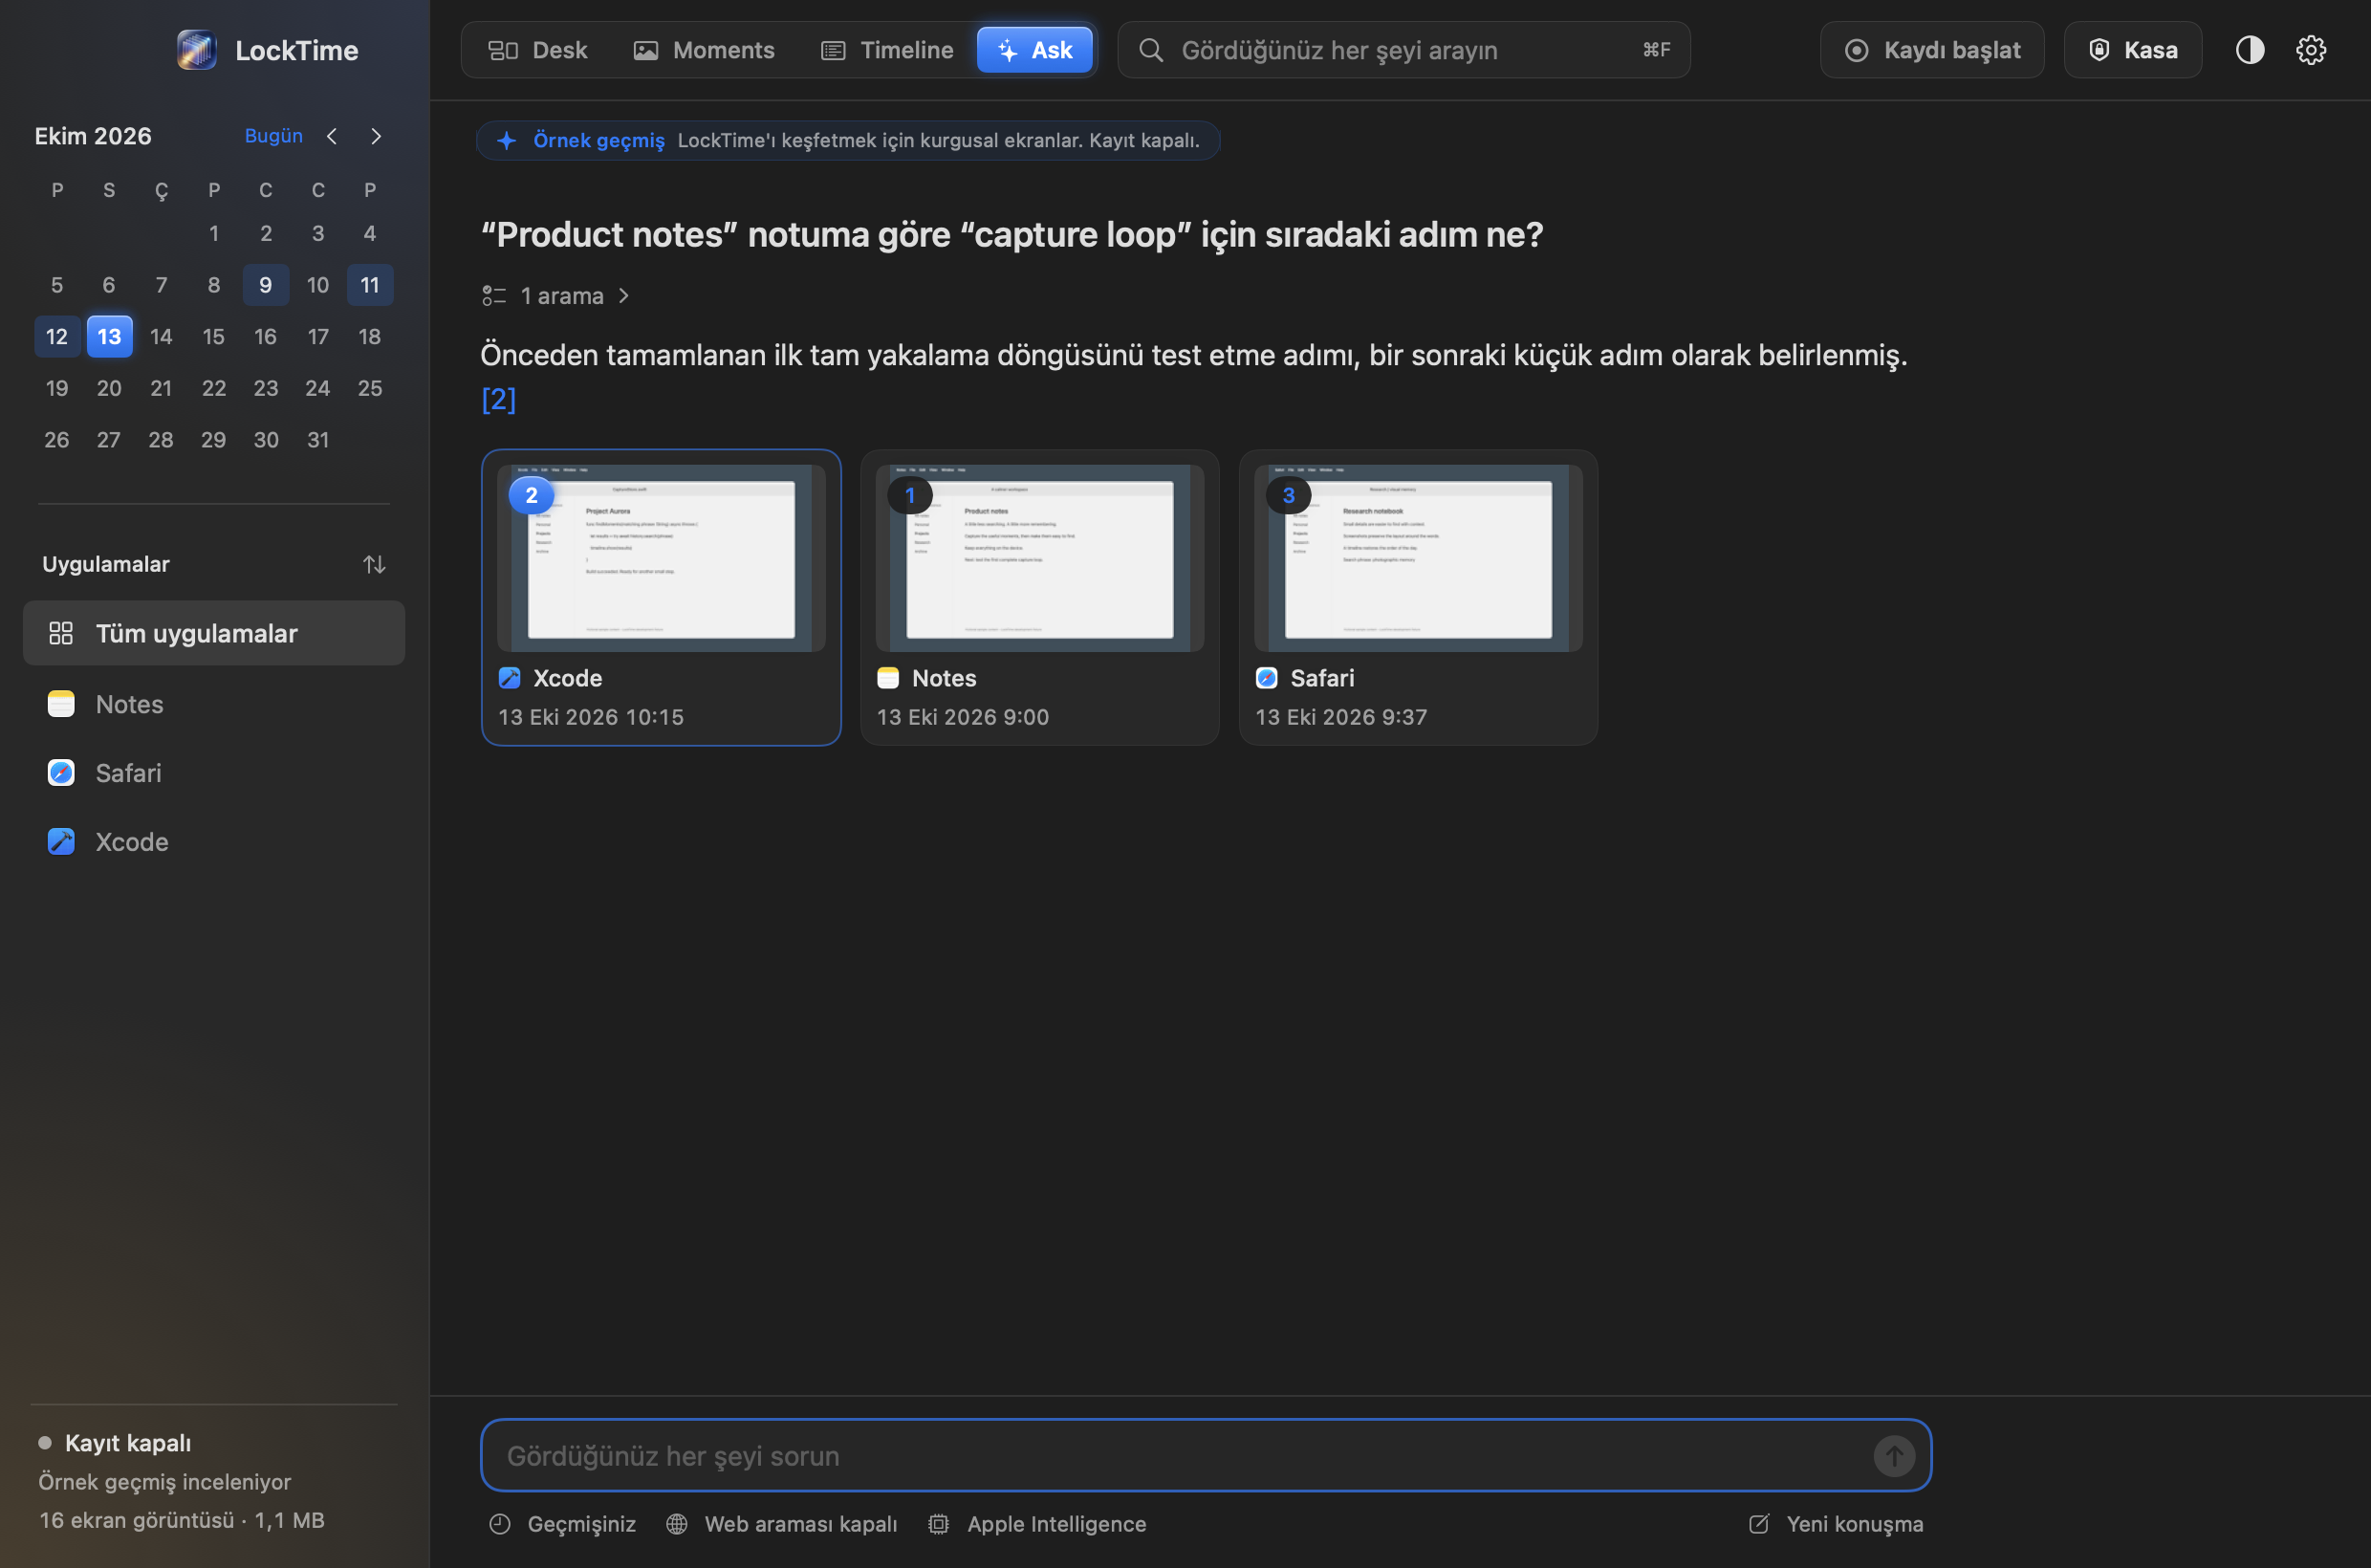The width and height of the screenshot is (2371, 1568).
Task: Open the Geçmişiniz history option
Action: (562, 1524)
